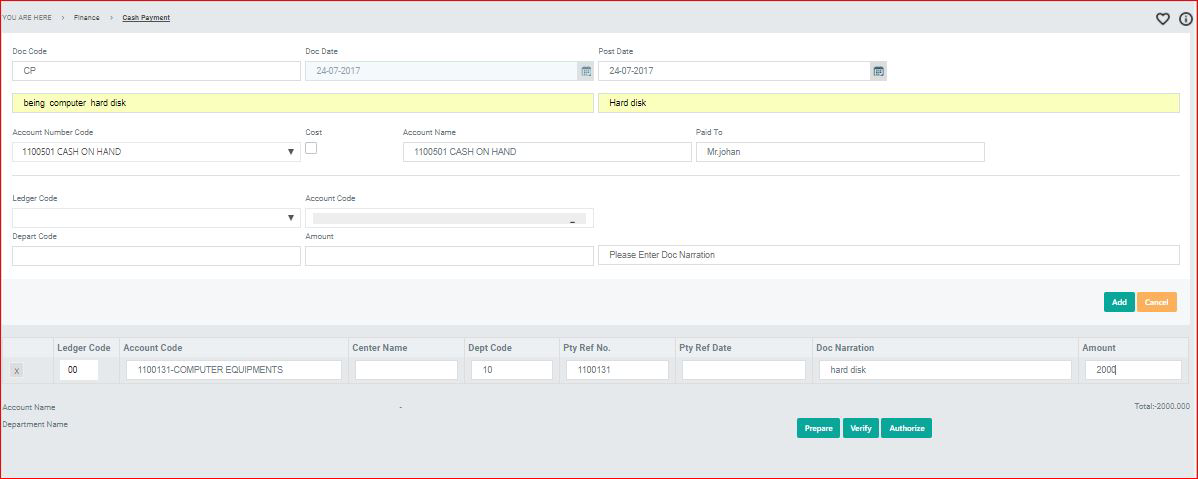1198x479 pixels.
Task: Click the favorite heart icon
Action: point(1163,18)
